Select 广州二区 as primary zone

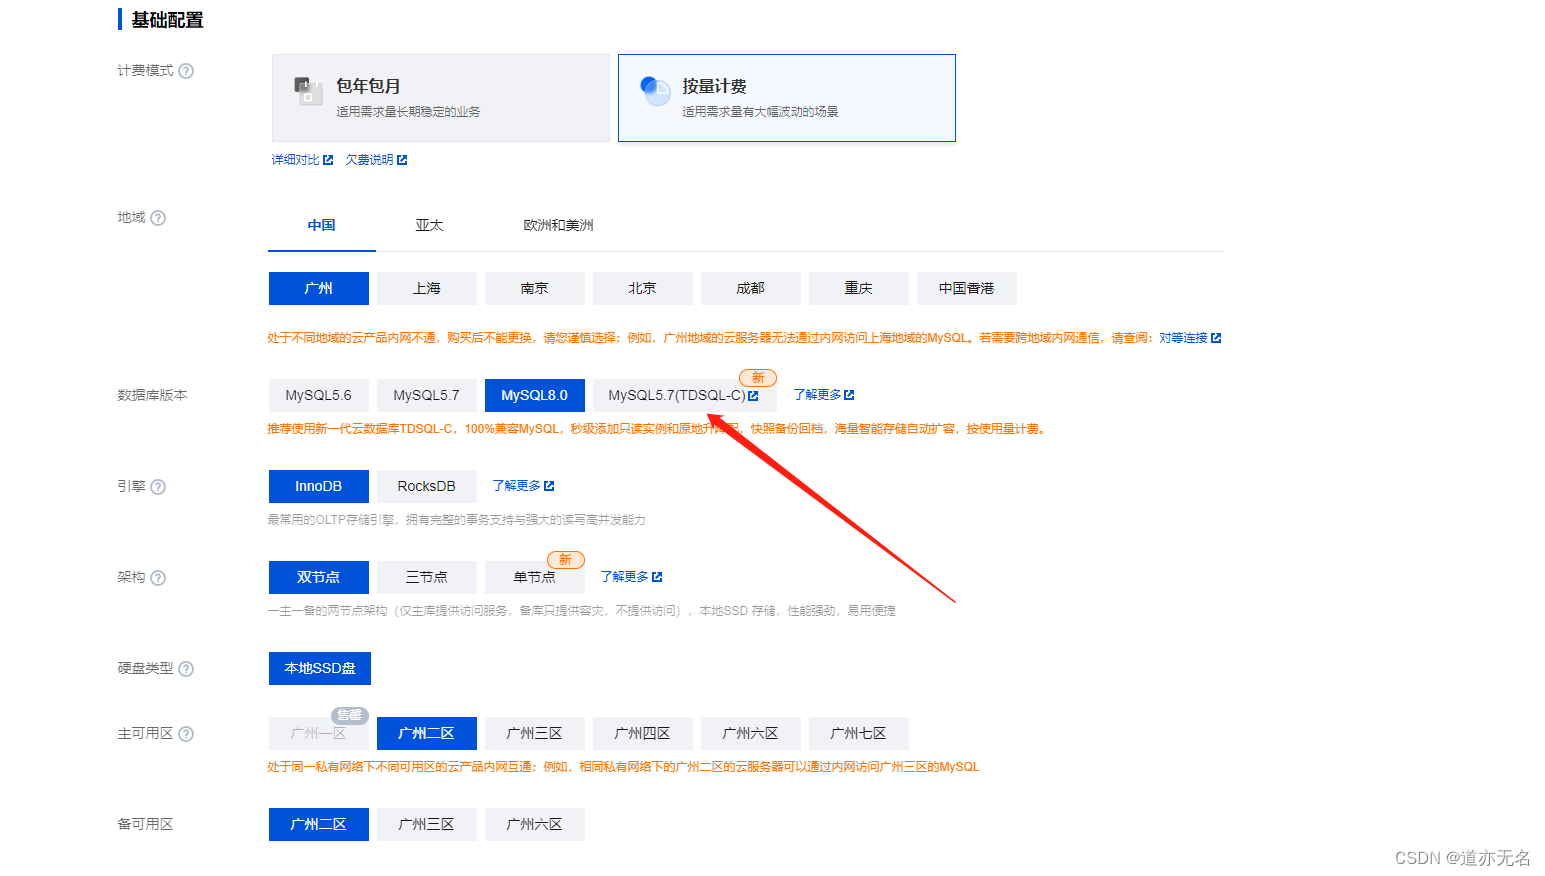click(x=427, y=733)
